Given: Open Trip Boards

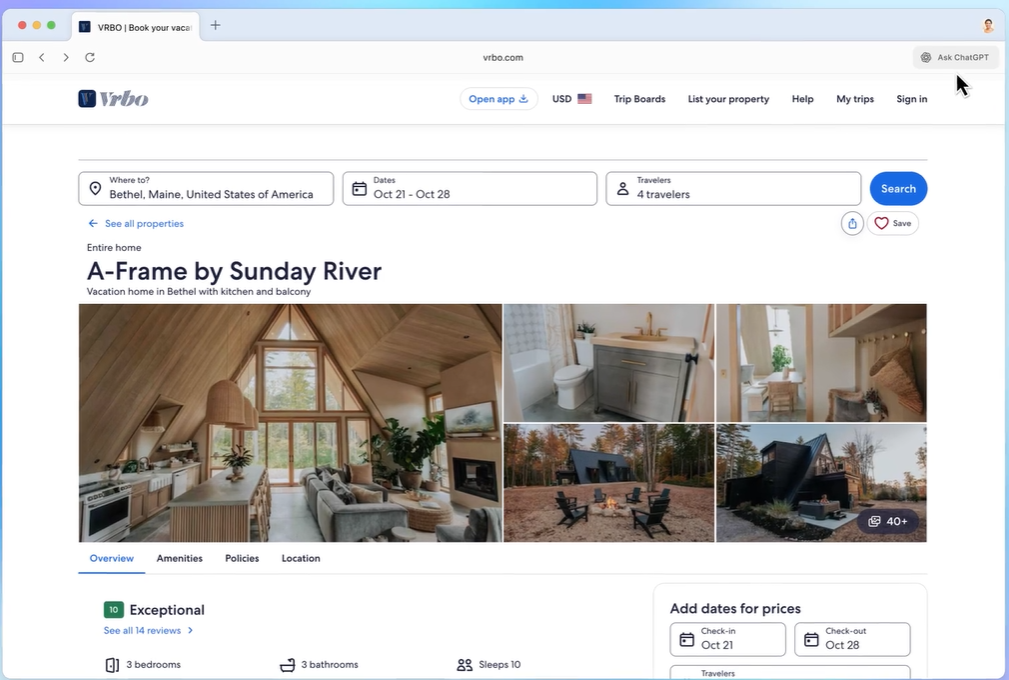Looking at the screenshot, I should click(639, 98).
